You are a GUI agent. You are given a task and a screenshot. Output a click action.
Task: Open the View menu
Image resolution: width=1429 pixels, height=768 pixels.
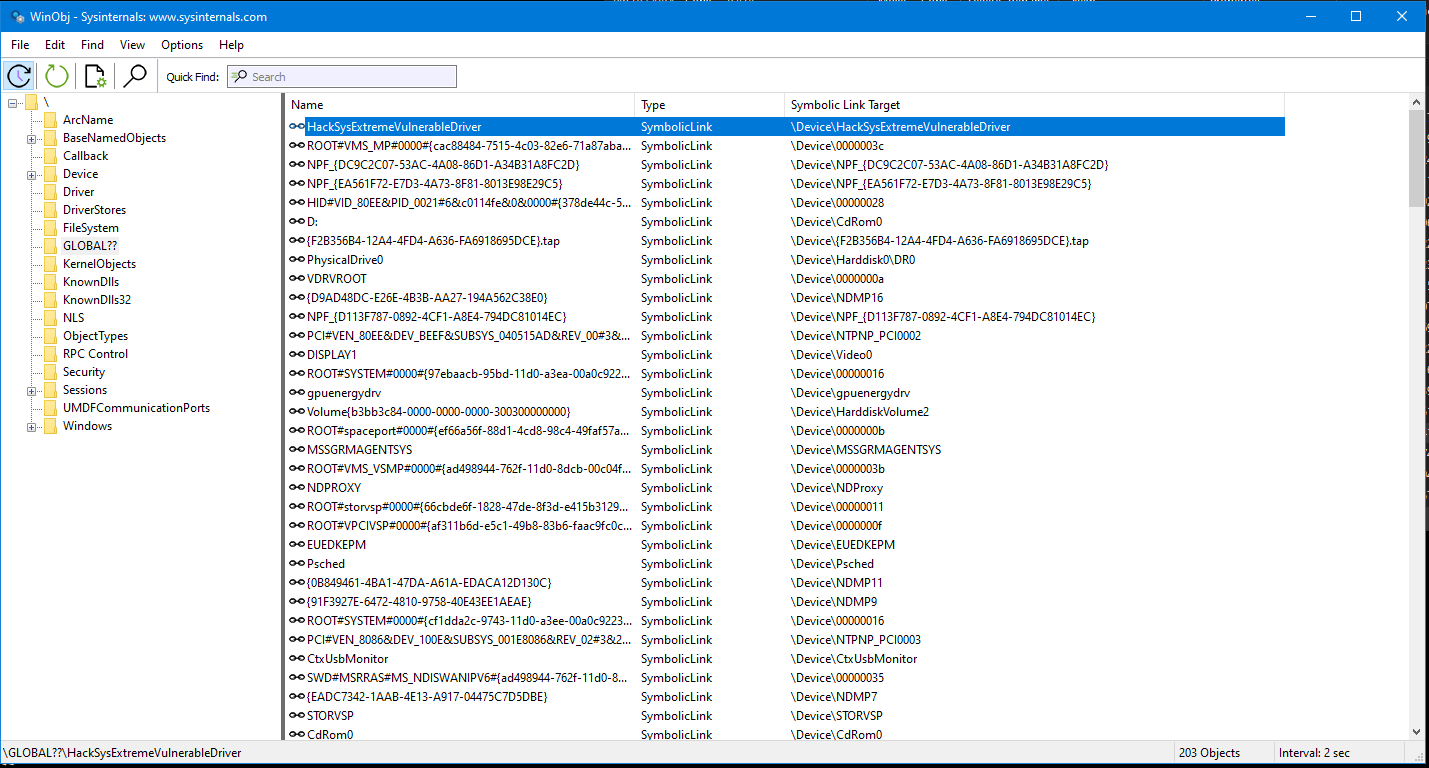tap(132, 45)
